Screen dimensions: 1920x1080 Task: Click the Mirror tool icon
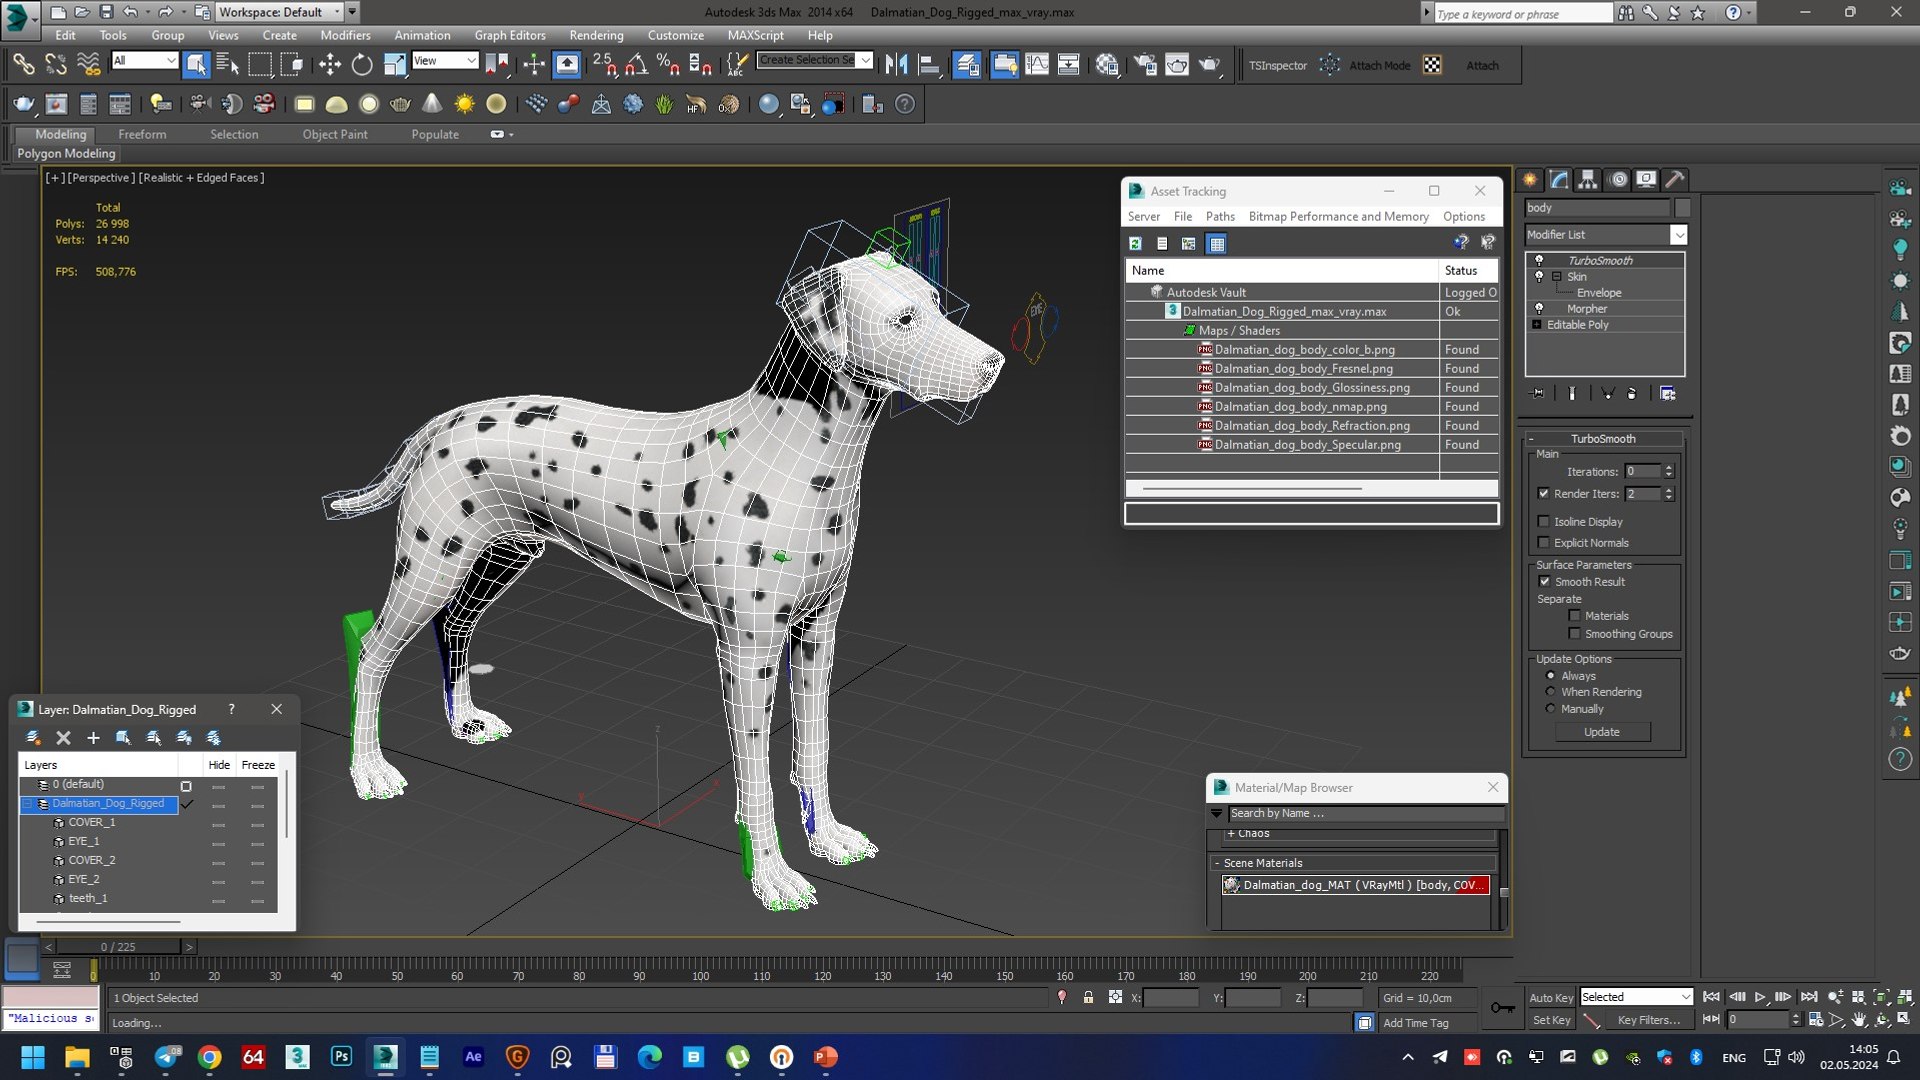pos(896,66)
